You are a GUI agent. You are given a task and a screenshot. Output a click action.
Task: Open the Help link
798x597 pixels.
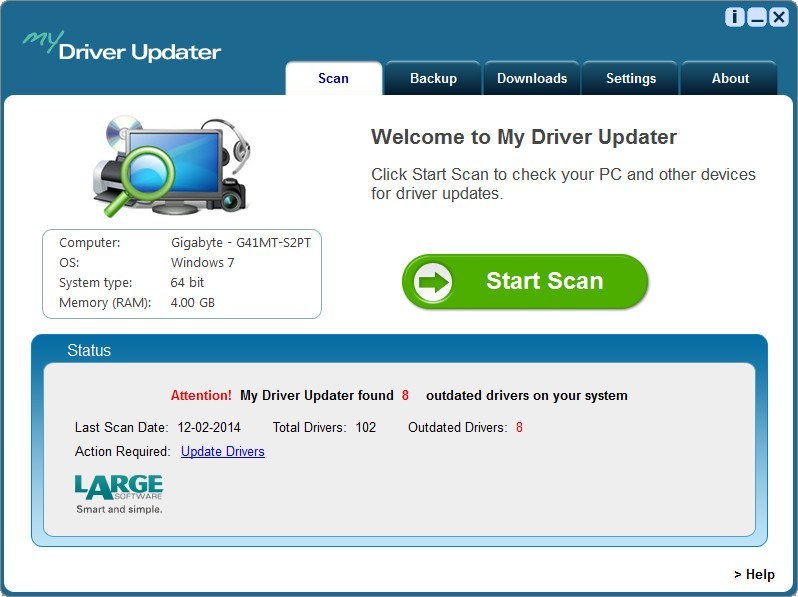(x=754, y=574)
